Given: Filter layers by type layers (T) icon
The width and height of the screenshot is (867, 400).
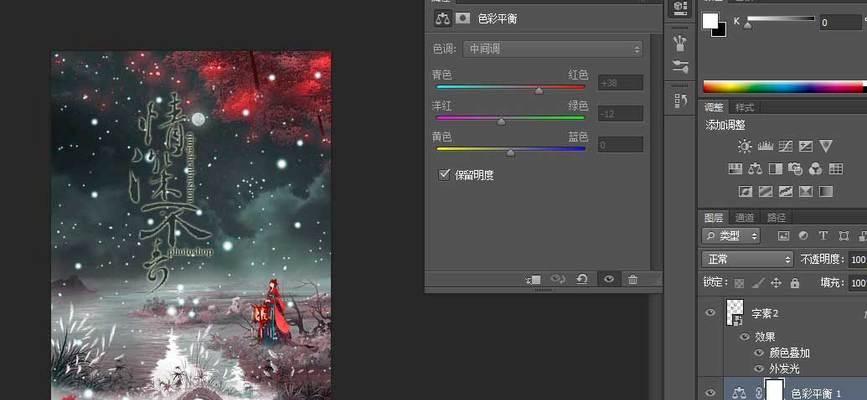Looking at the screenshot, I should 823,236.
